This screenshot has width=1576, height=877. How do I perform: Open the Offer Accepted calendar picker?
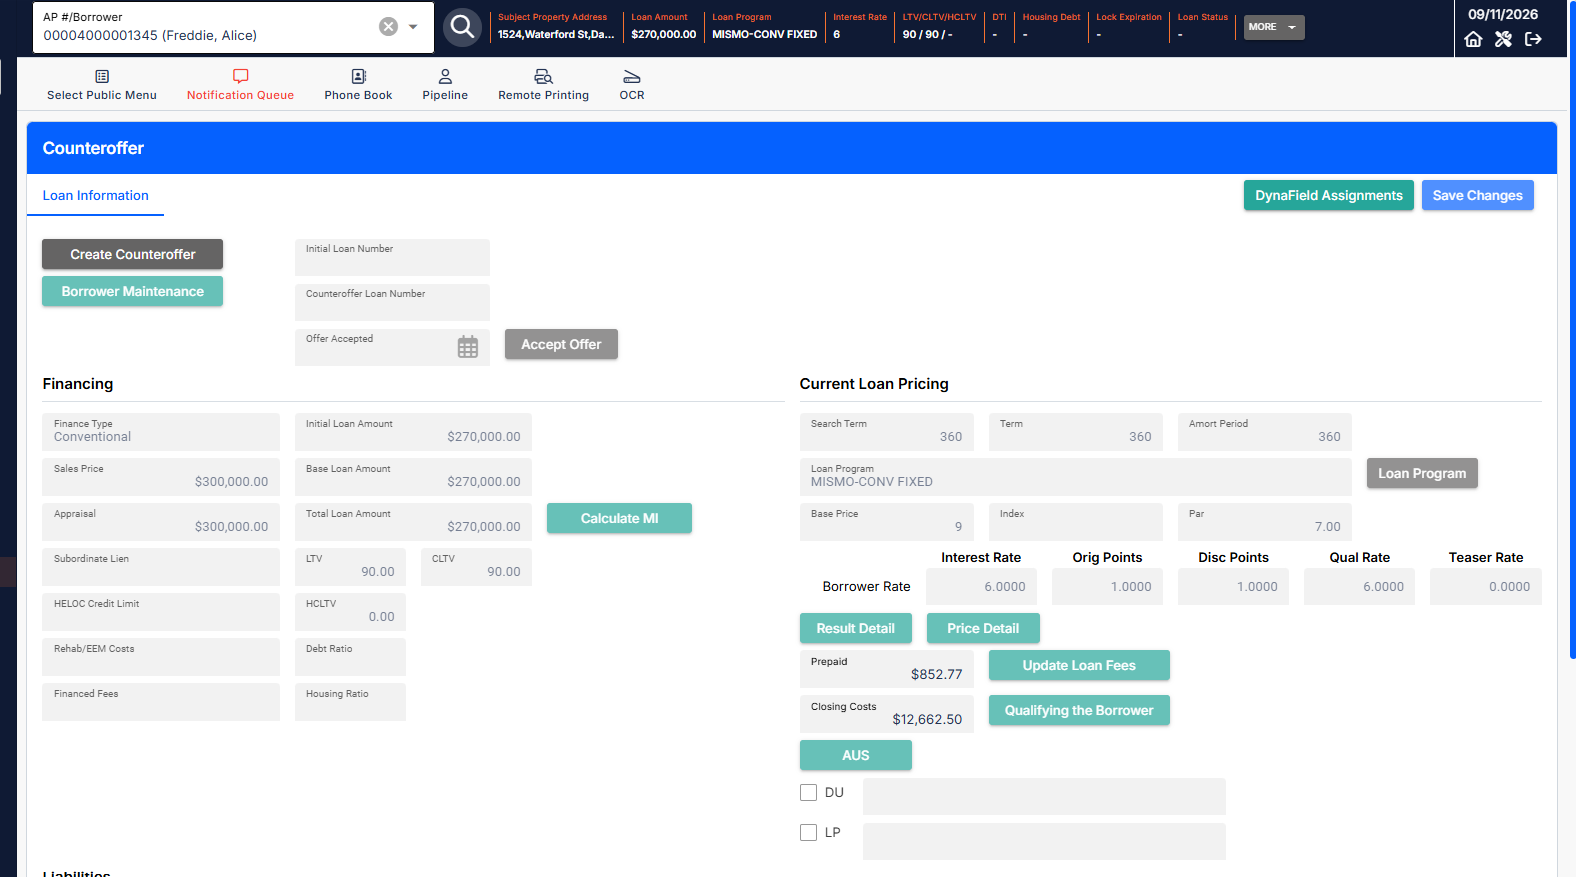pyautogui.click(x=467, y=348)
